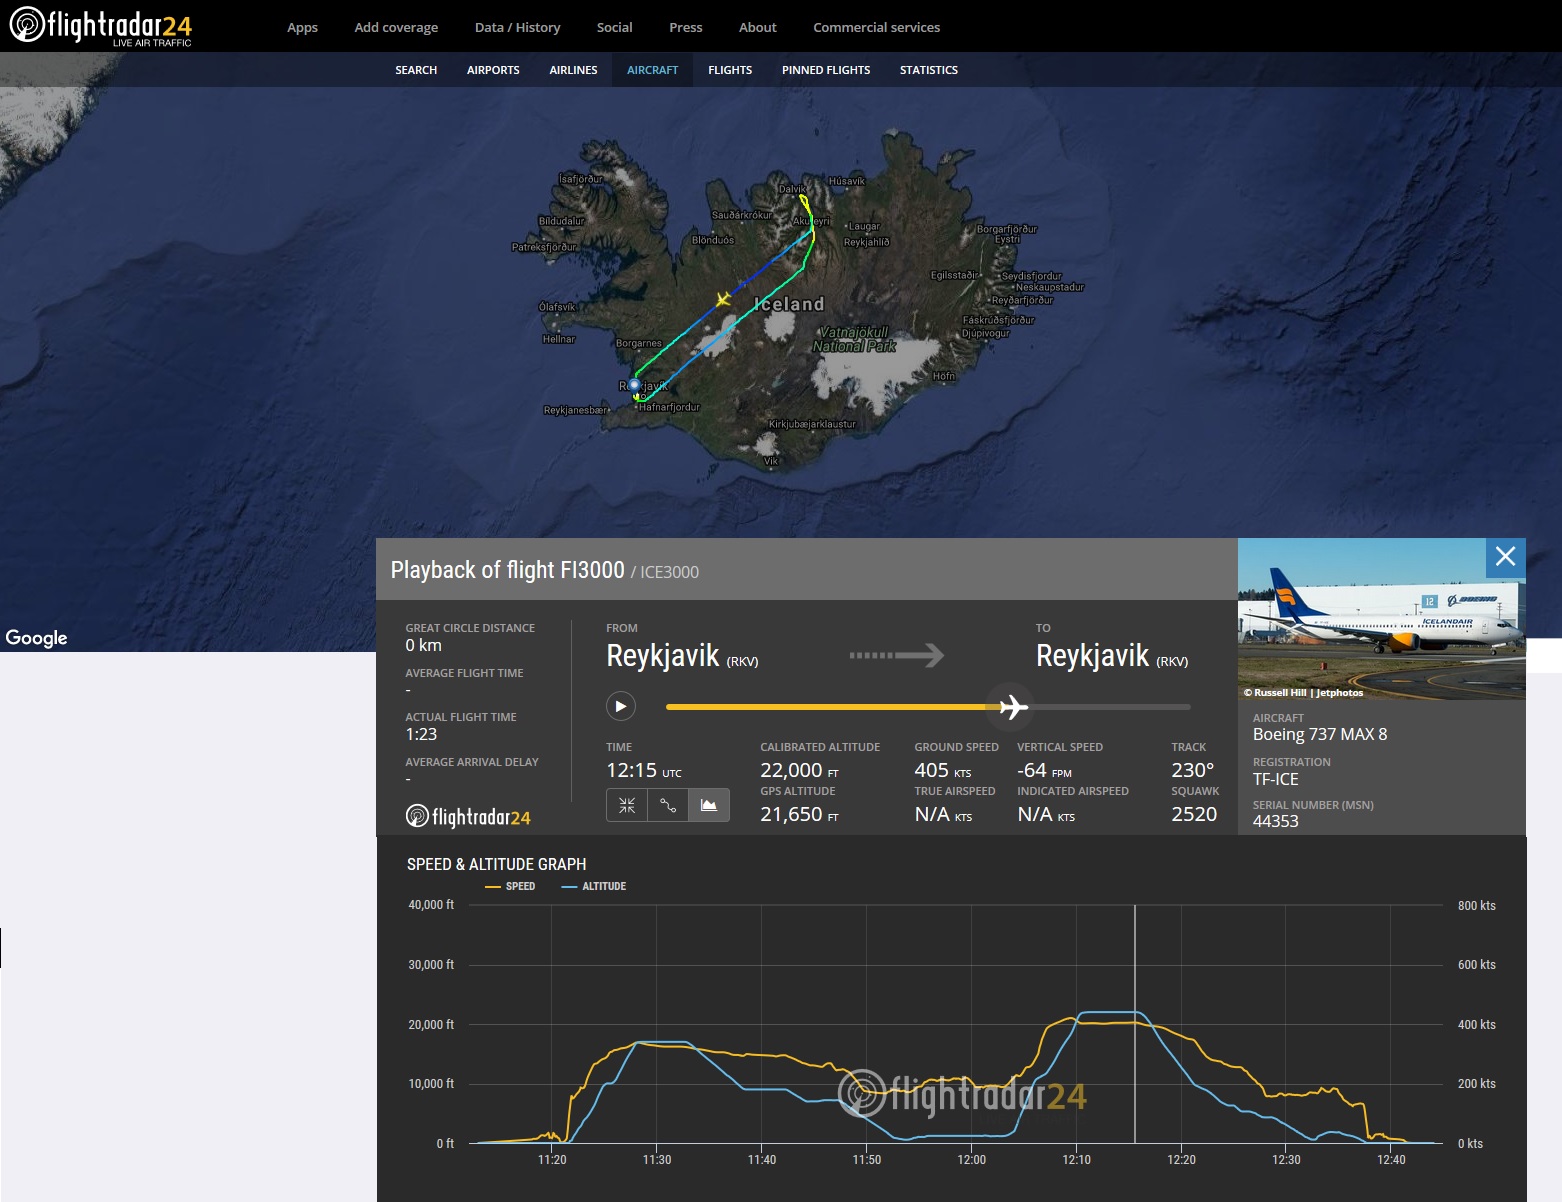Screen dimensions: 1562x1202
Task: Click the Playback of flight FI3000 title
Action: coord(507,570)
